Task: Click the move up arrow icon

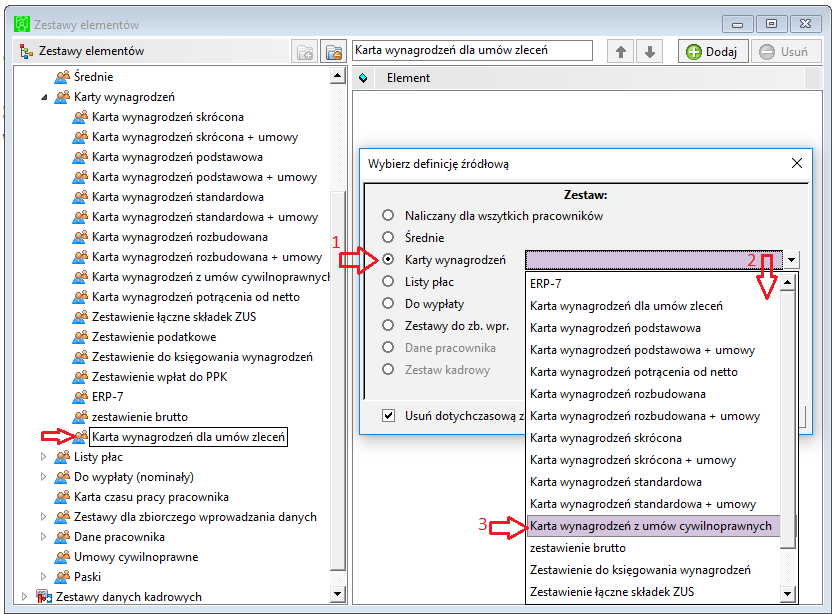Action: pyautogui.click(x=621, y=52)
